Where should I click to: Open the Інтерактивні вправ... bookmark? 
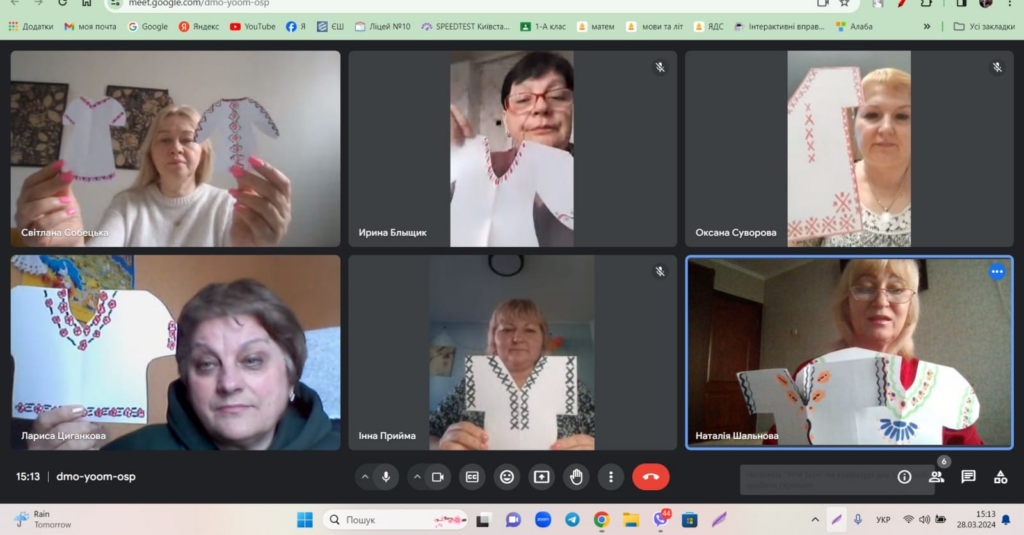tap(779, 27)
